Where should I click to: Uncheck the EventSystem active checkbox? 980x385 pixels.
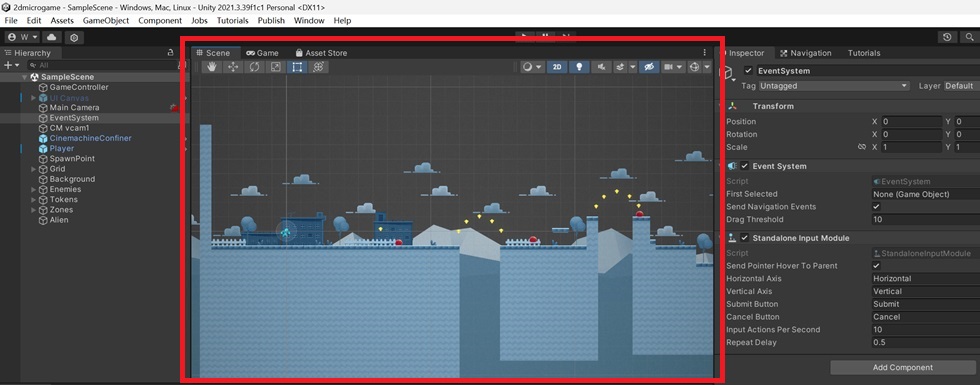coord(748,71)
